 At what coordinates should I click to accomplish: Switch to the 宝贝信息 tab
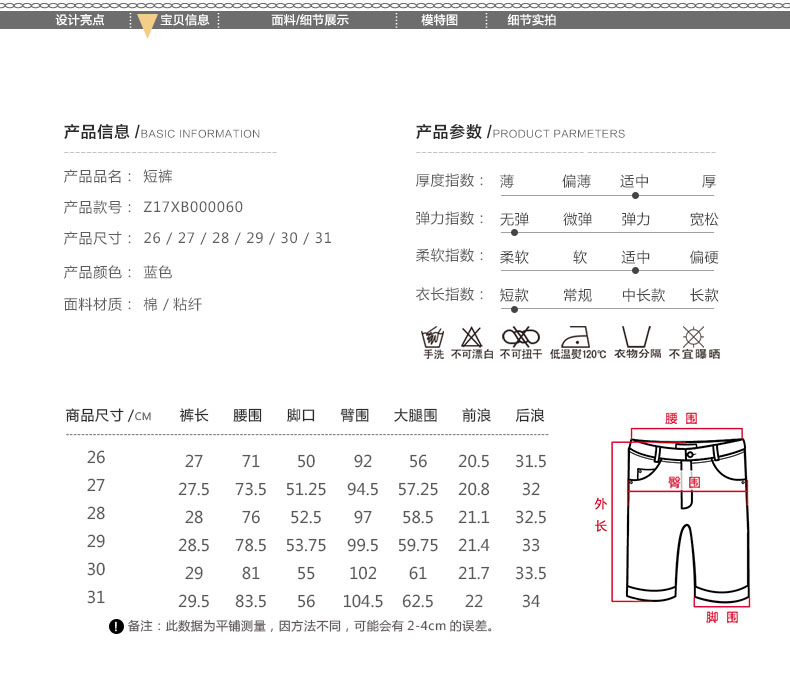point(184,20)
